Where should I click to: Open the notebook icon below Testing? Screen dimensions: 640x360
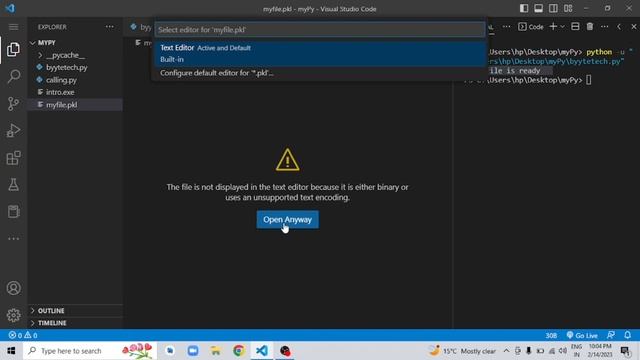tap(13, 212)
